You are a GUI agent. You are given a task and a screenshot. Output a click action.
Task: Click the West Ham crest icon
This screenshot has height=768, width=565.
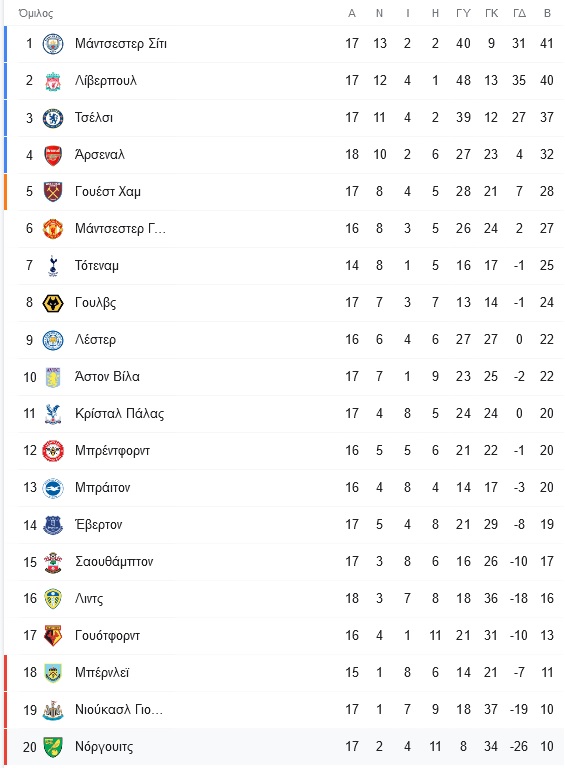point(53,192)
